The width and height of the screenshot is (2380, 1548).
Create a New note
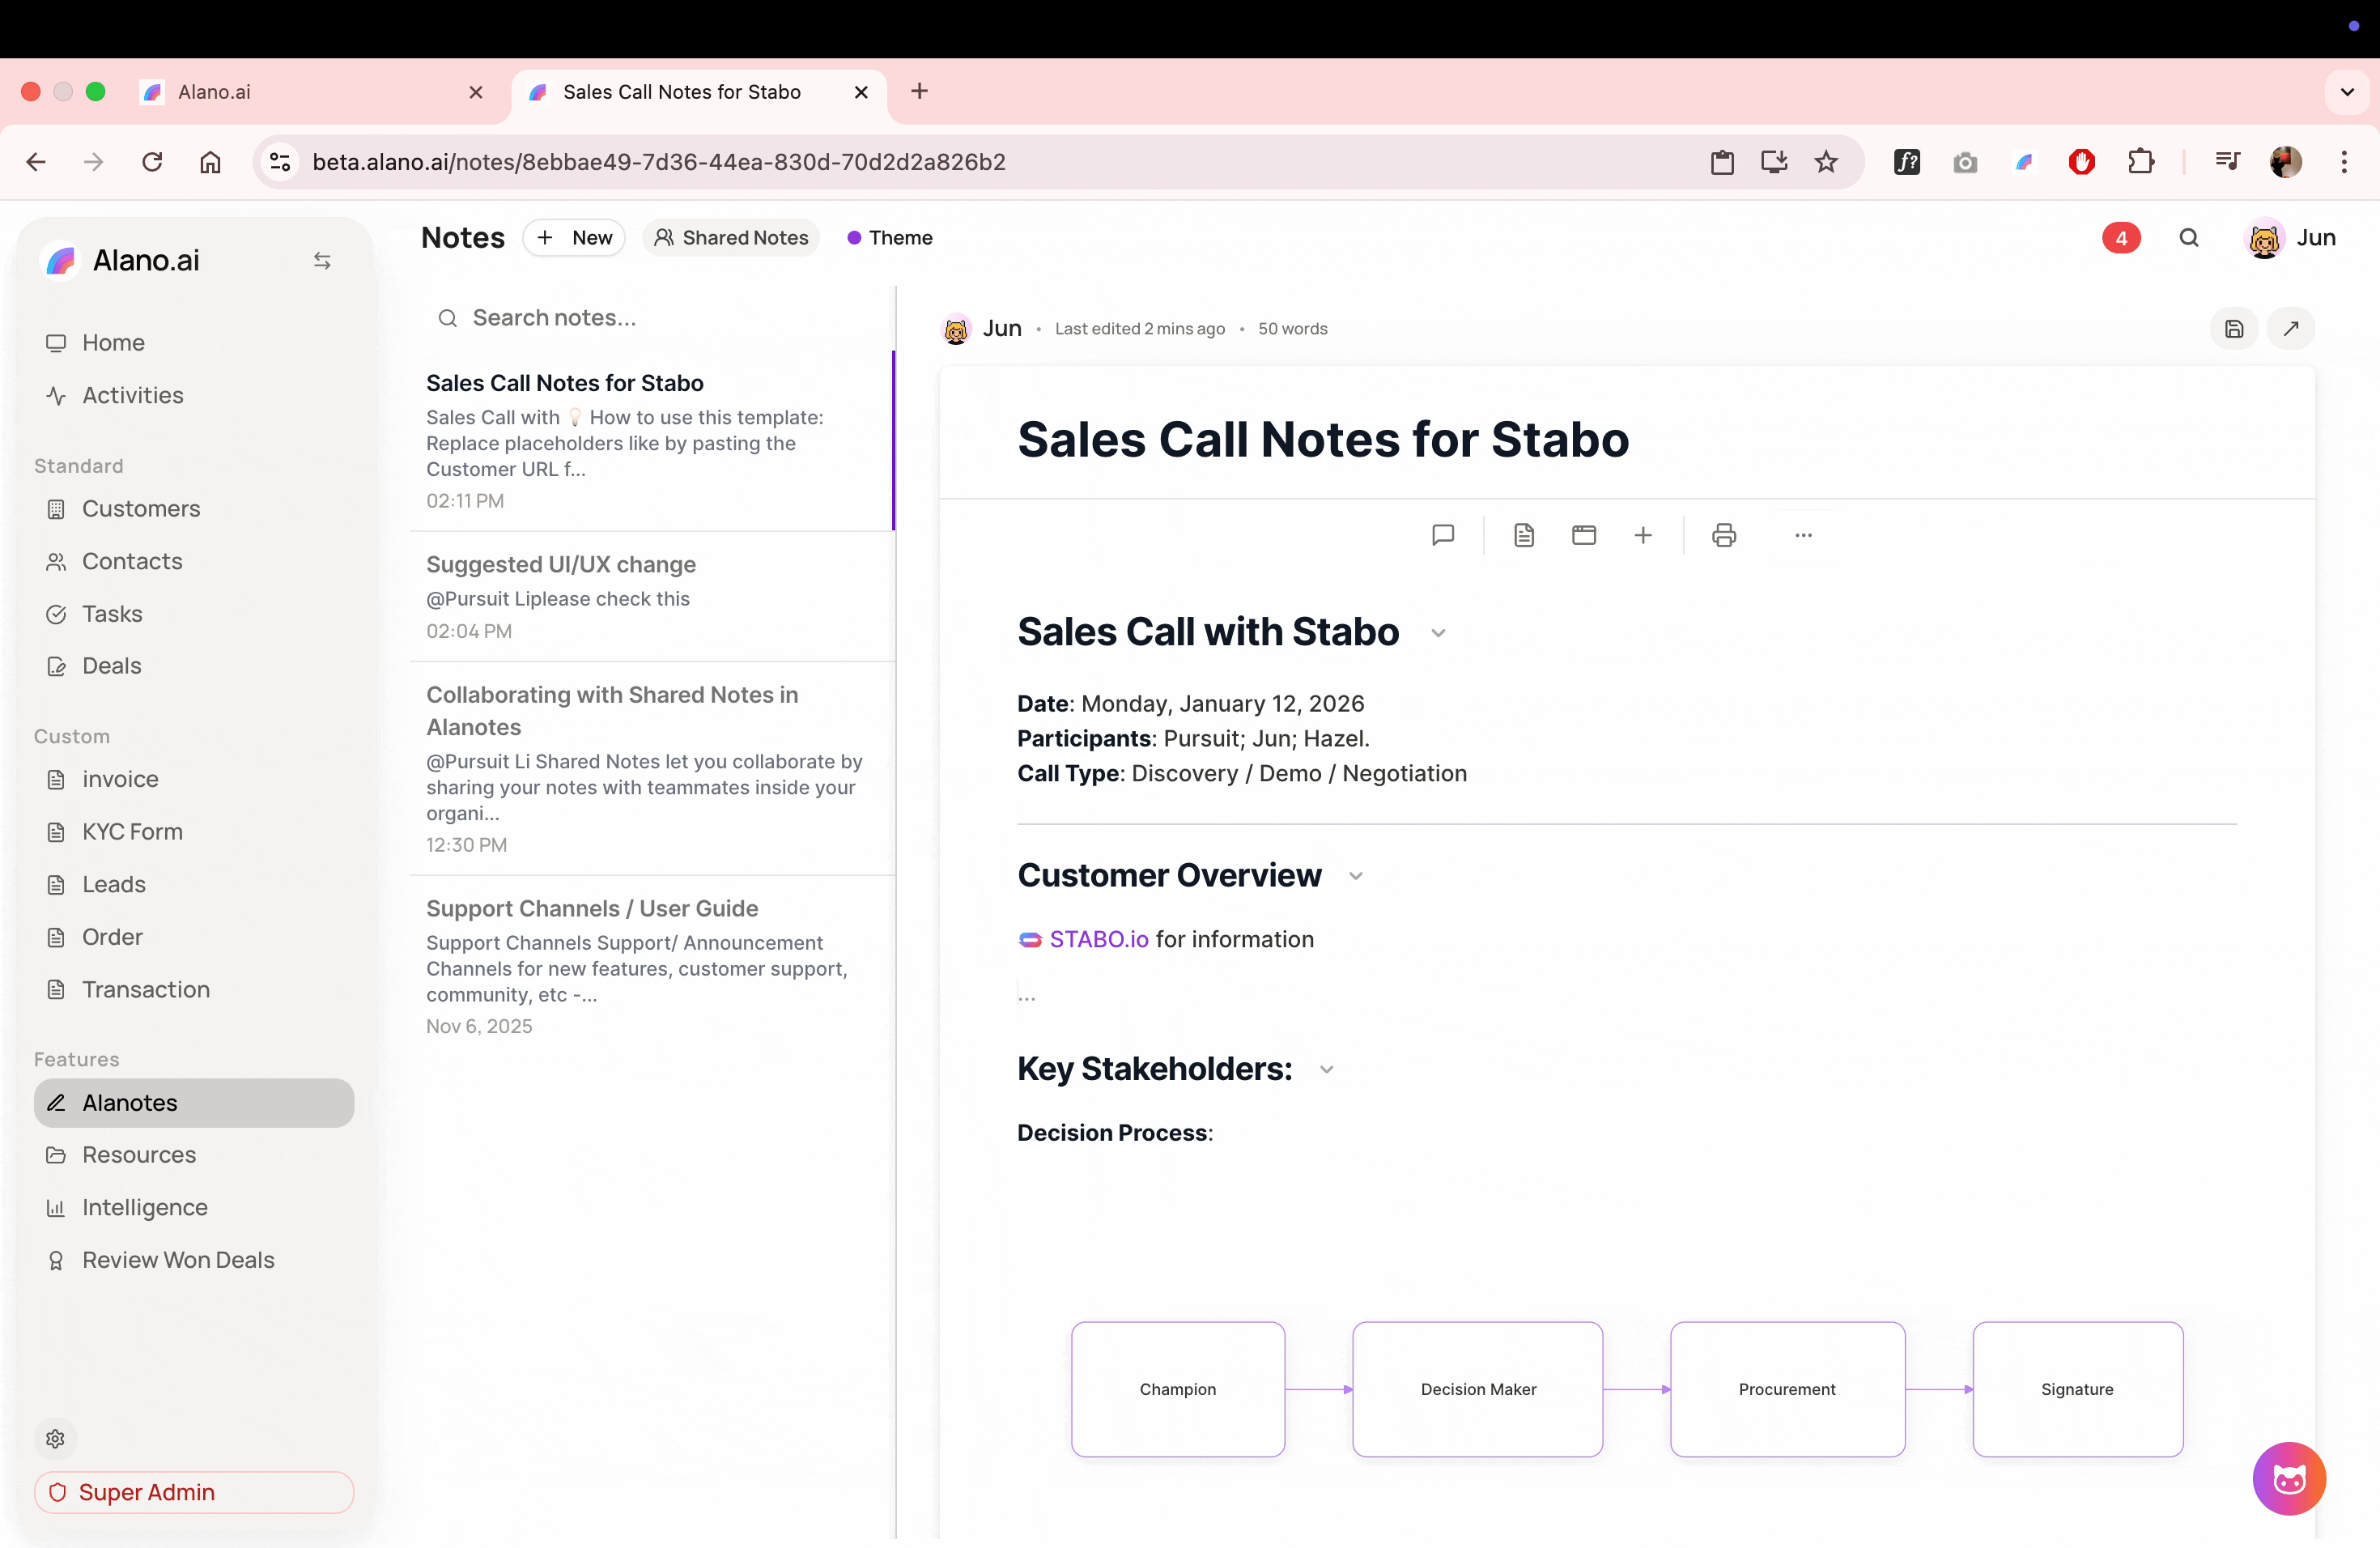pyautogui.click(x=574, y=238)
